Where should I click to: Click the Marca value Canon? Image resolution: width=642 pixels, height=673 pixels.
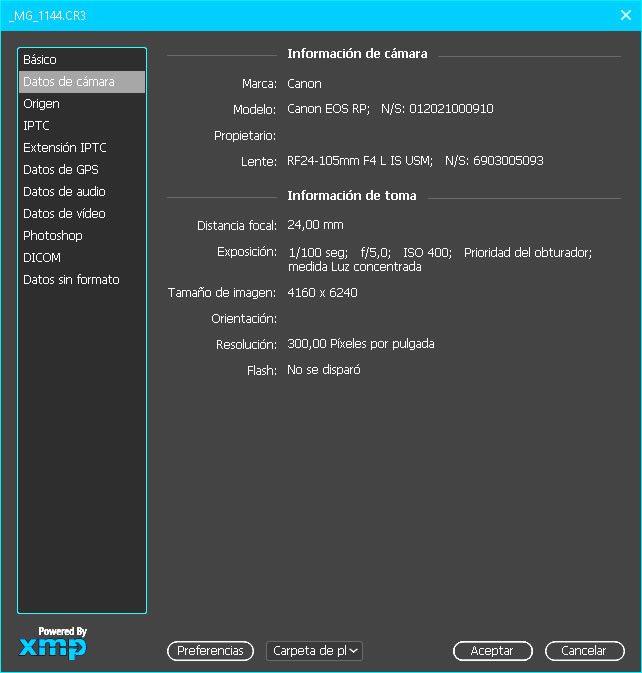point(304,84)
